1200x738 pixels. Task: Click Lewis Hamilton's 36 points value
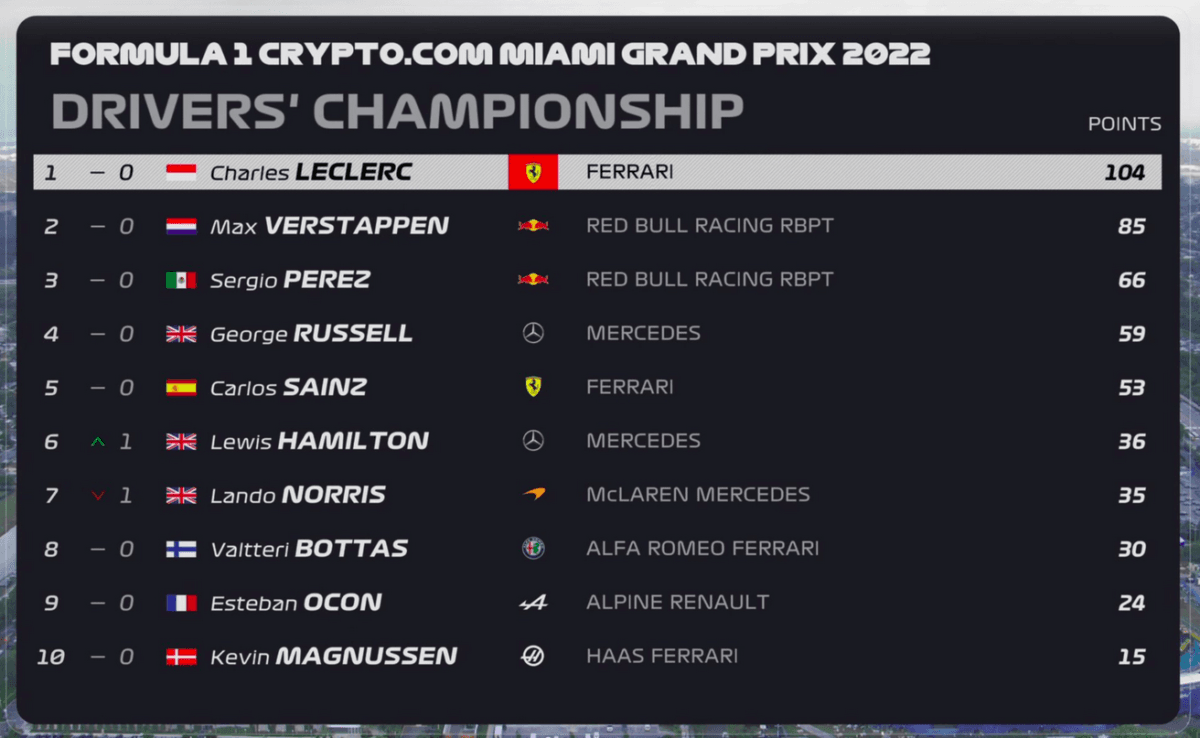coord(1131,441)
